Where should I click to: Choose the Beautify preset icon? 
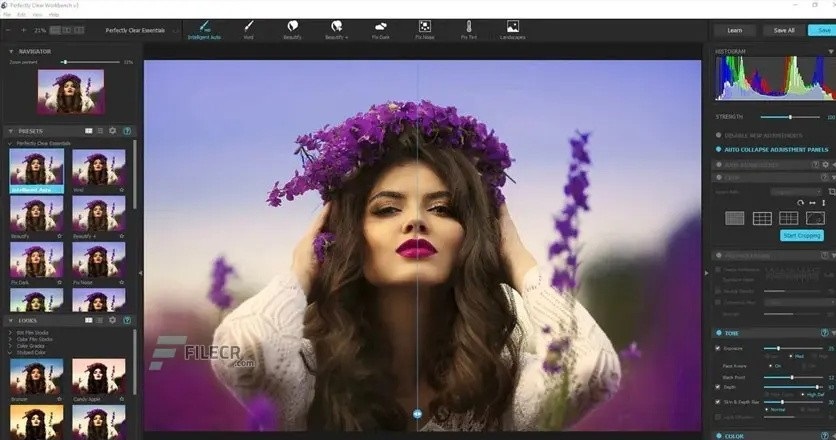tap(292, 26)
